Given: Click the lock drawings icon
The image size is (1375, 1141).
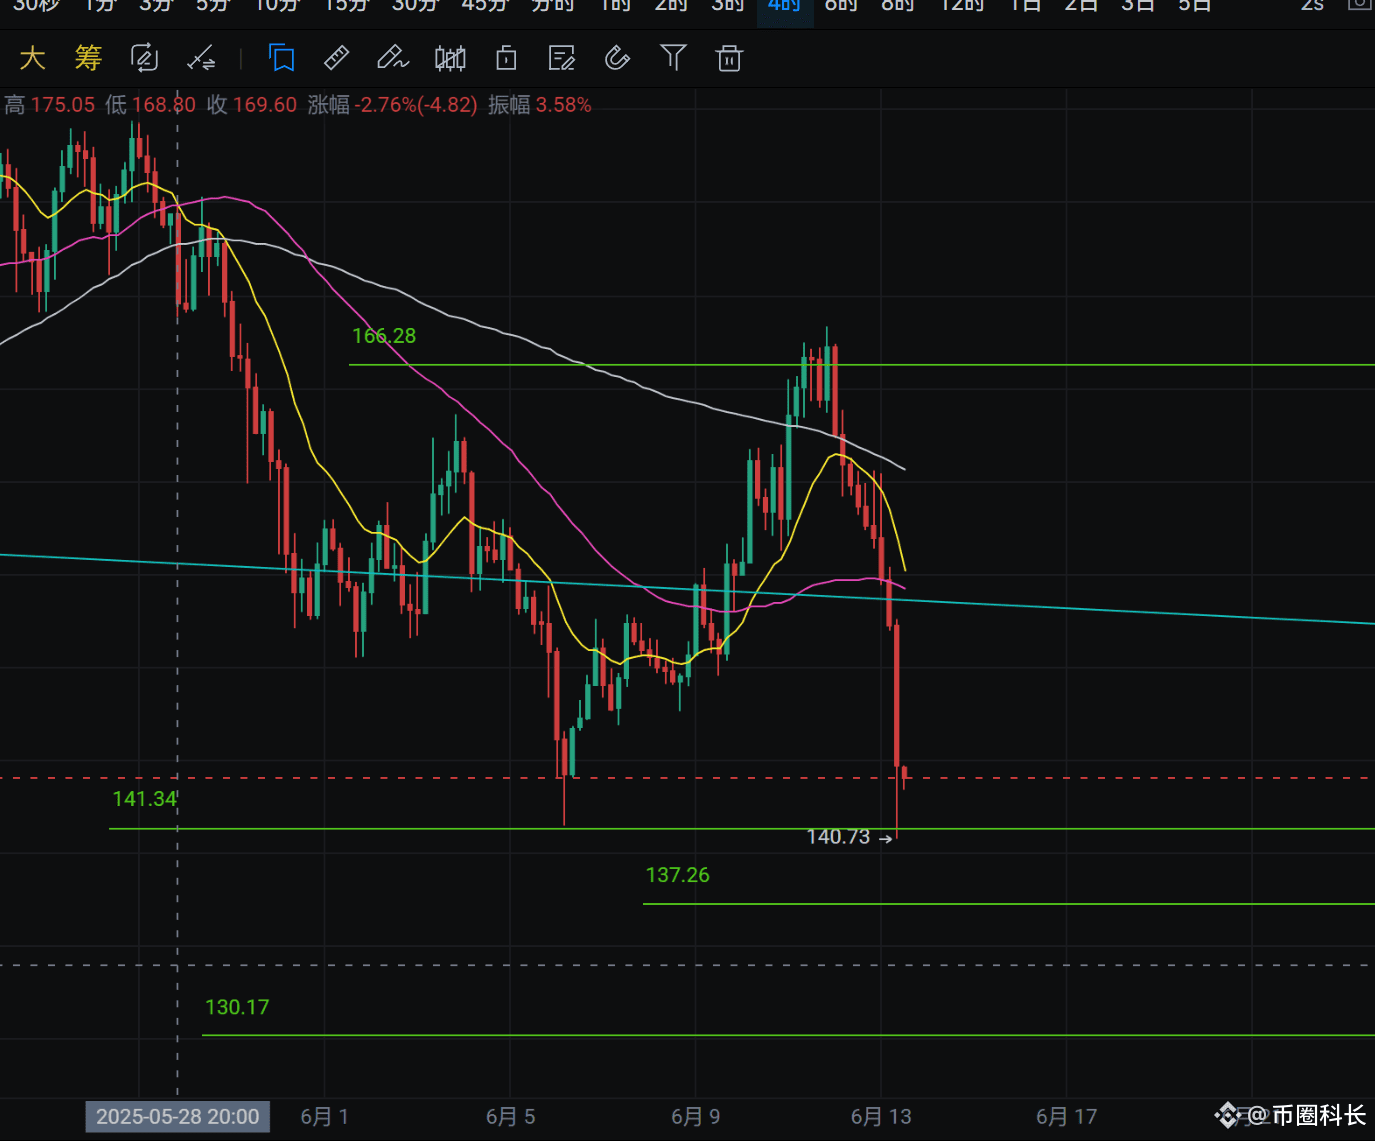Looking at the screenshot, I should 506,58.
